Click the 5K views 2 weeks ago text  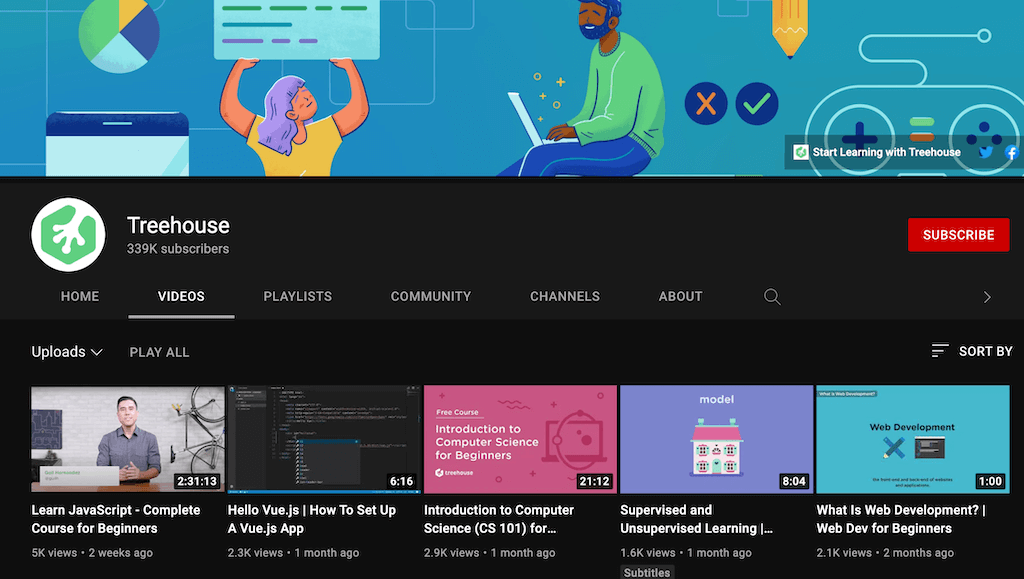(92, 553)
